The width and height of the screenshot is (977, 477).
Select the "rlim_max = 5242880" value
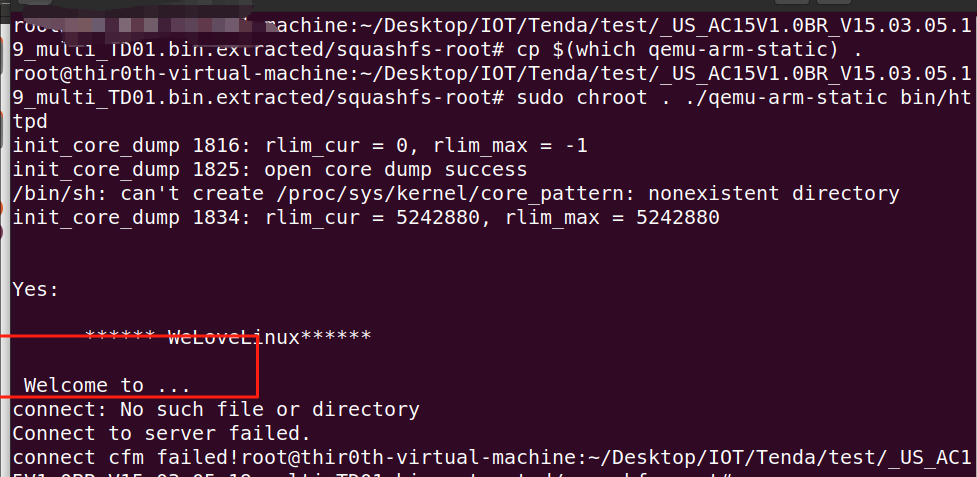click(x=612, y=217)
